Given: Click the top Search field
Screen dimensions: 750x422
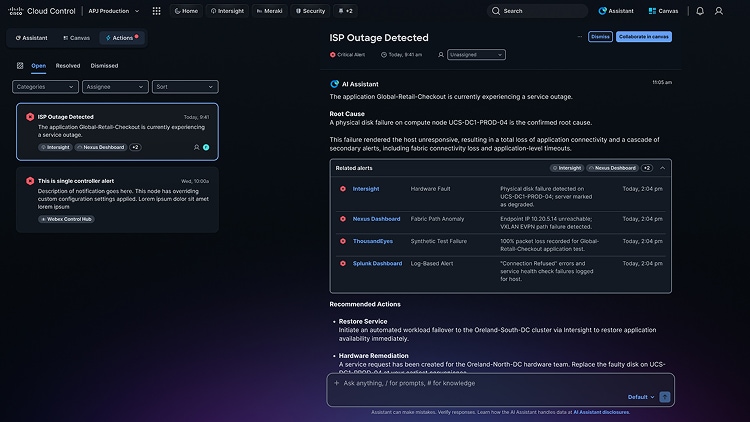Looking at the screenshot, I should (x=538, y=11).
